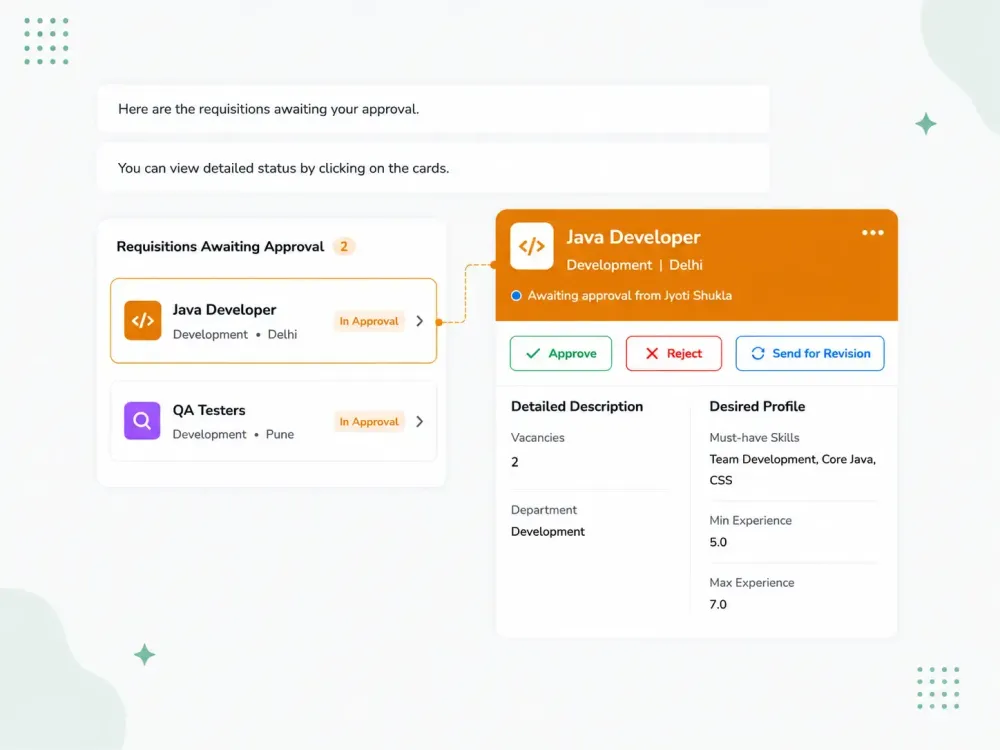This screenshot has height=750, width=1000.
Task: Click the orange code icon on Java Developer card
Action: click(x=142, y=320)
